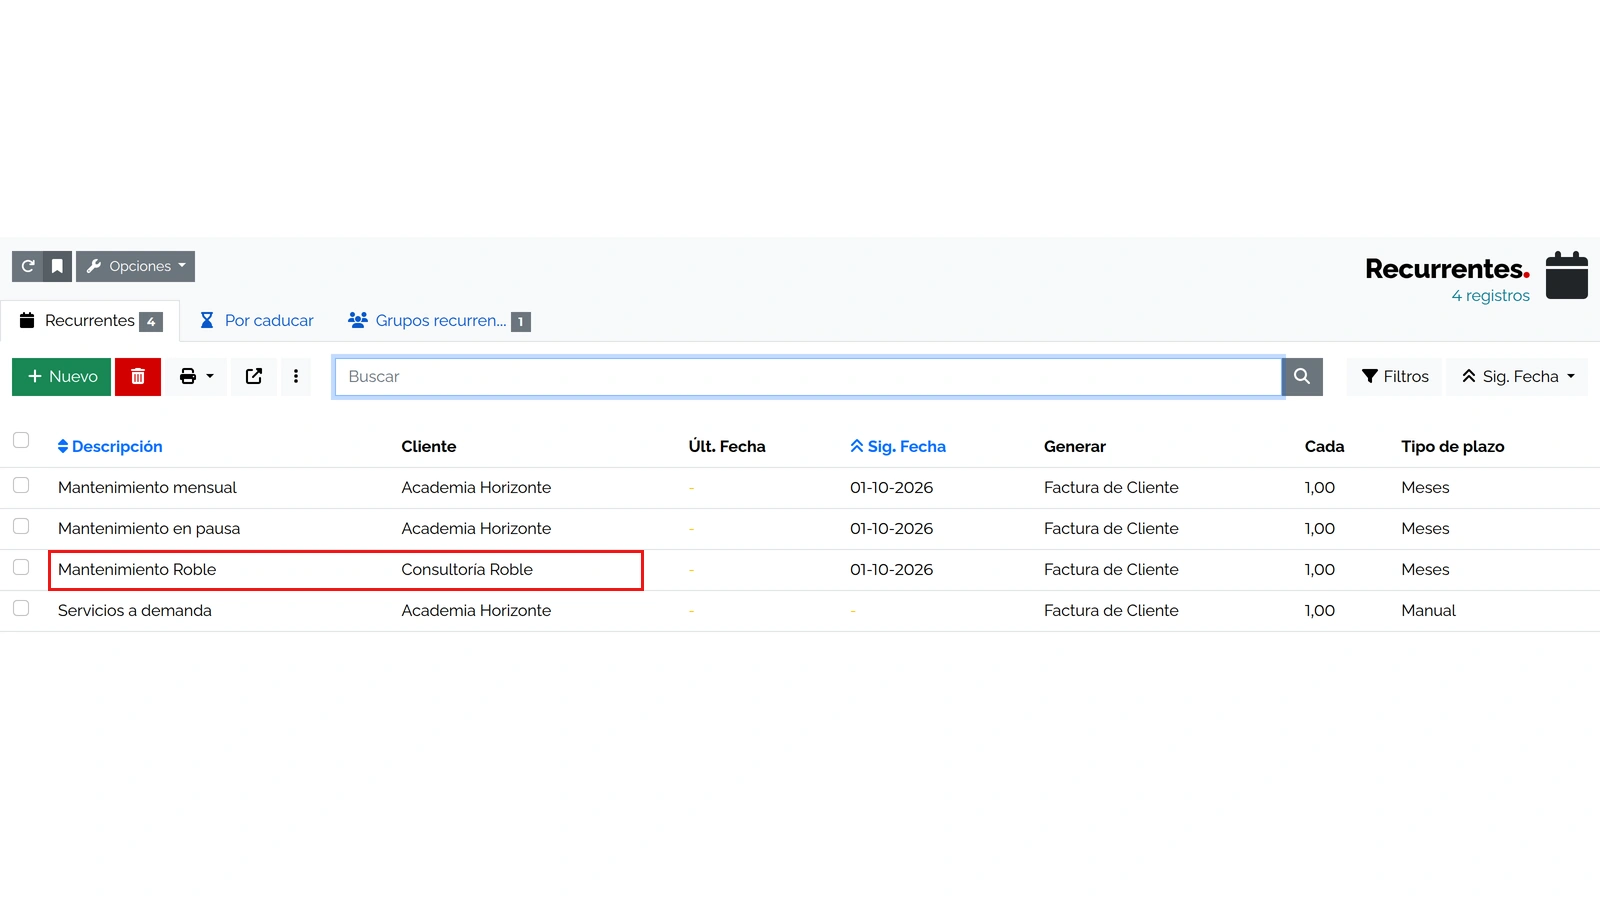Open the export external-link icon button
1600x900 pixels.
click(x=254, y=377)
